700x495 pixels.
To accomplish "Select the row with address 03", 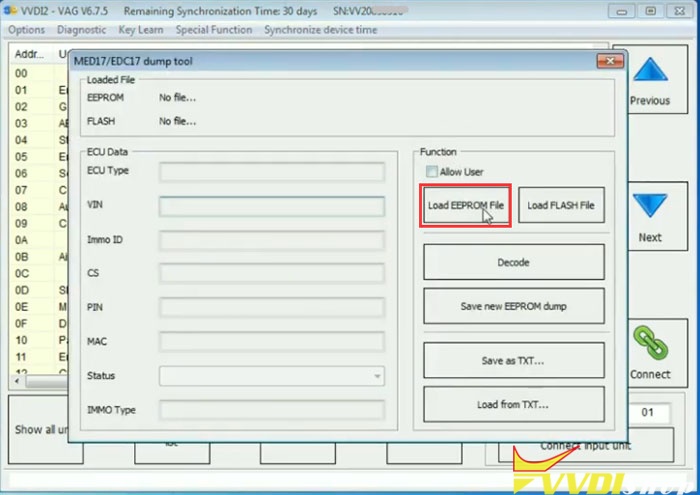I will pos(39,123).
